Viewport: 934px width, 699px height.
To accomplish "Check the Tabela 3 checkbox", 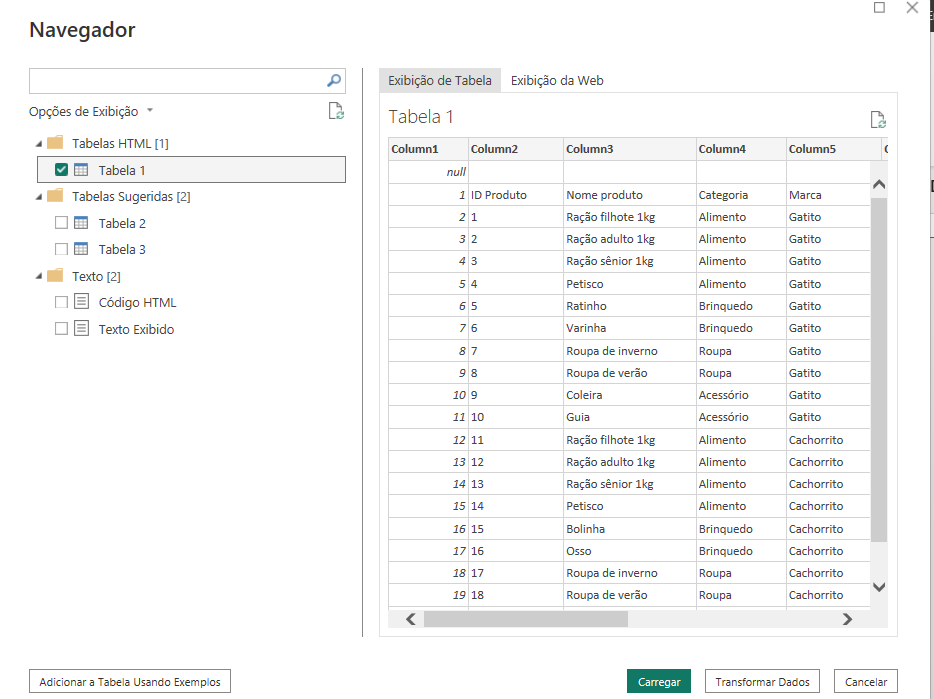I will tap(61, 249).
